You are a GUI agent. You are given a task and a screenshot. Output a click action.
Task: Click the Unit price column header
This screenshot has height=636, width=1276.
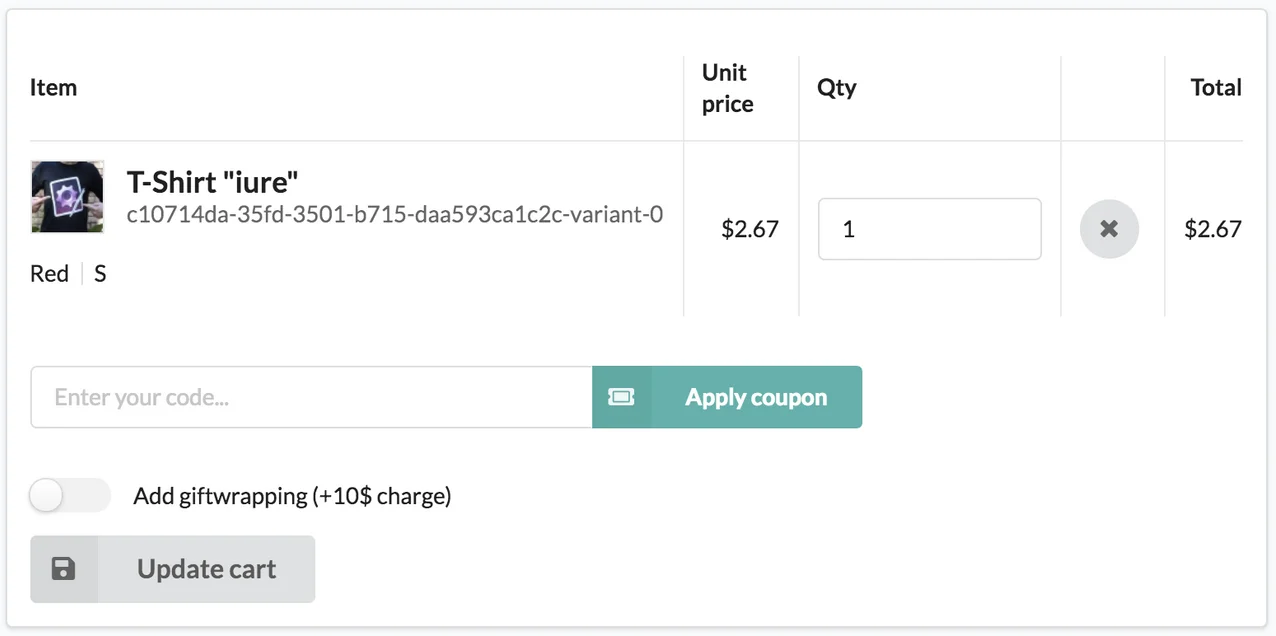(x=727, y=88)
